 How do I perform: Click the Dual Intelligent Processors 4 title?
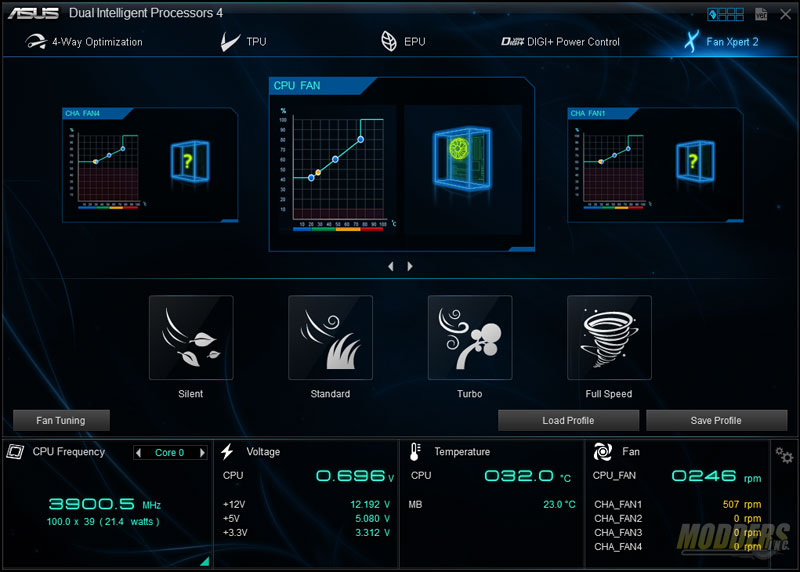point(146,13)
